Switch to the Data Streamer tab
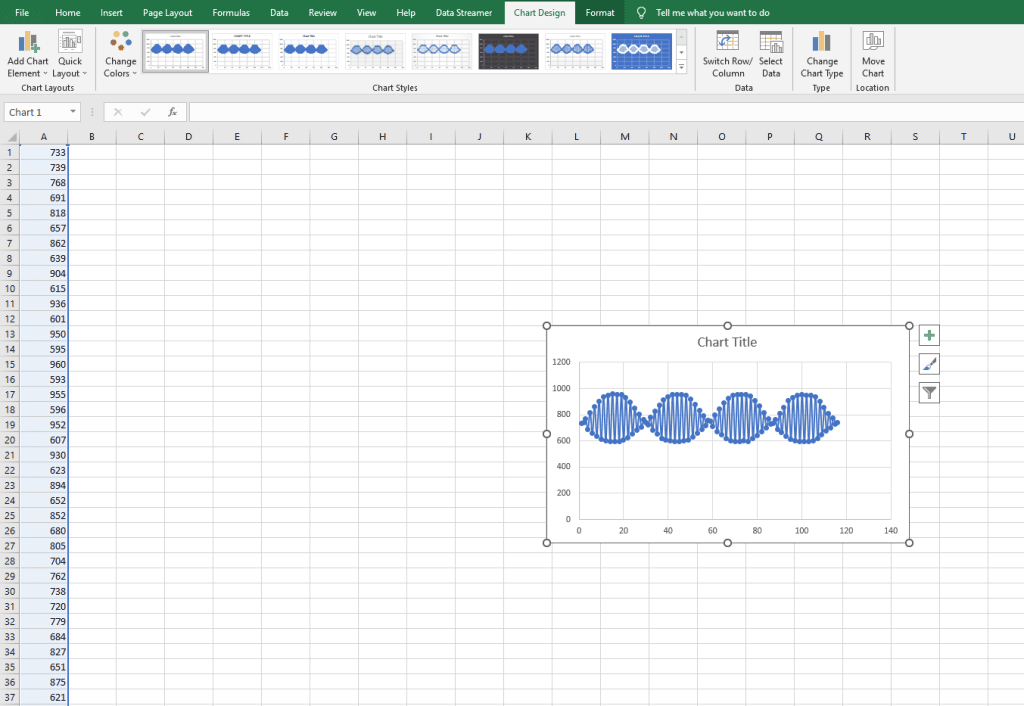This screenshot has height=706, width=1024. (464, 12)
